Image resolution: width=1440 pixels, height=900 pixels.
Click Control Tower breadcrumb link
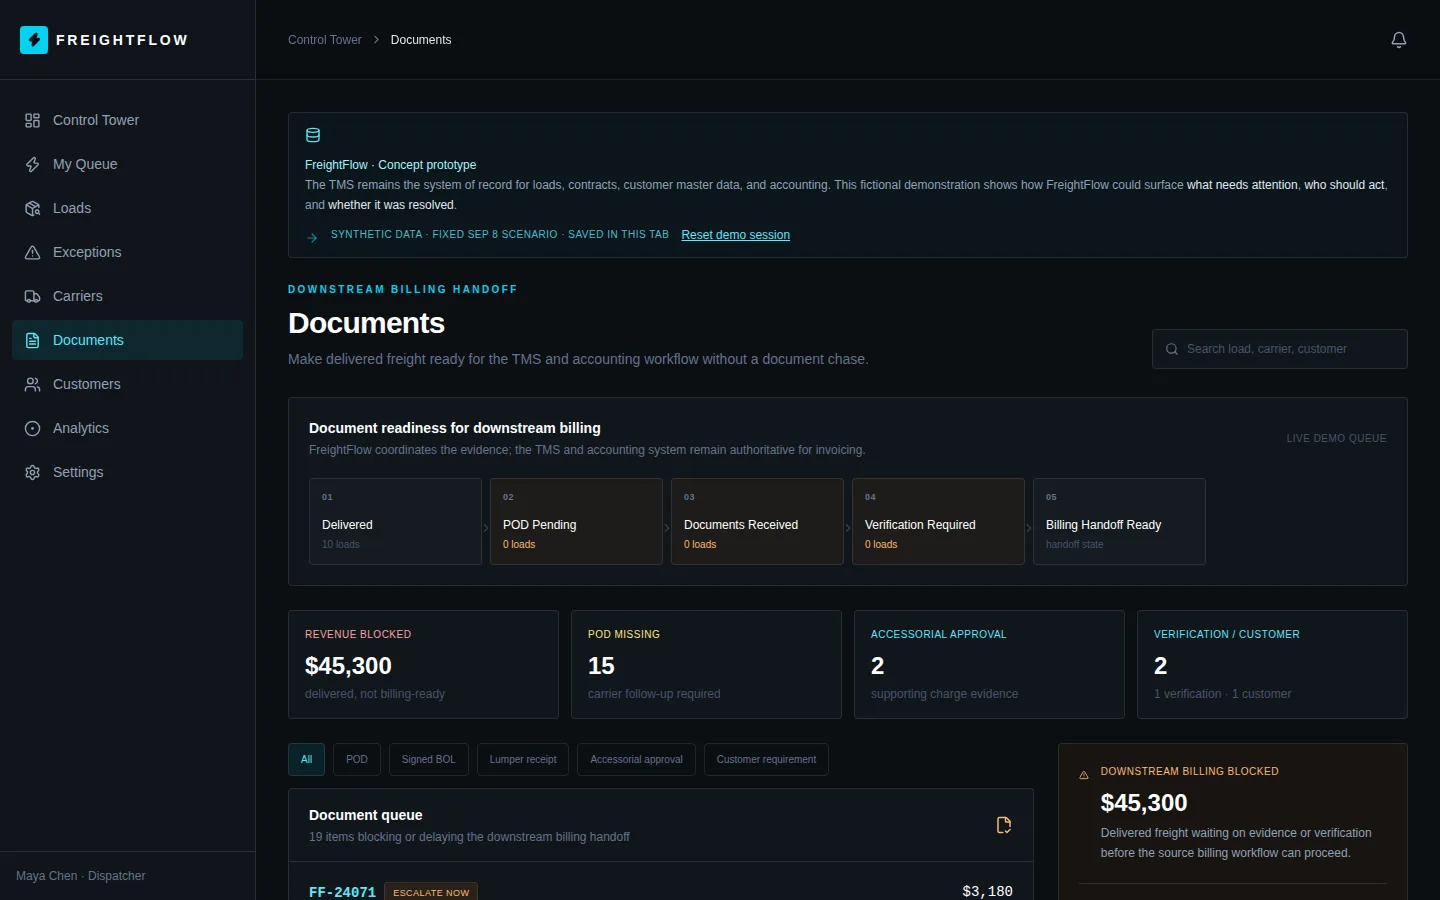pos(325,40)
